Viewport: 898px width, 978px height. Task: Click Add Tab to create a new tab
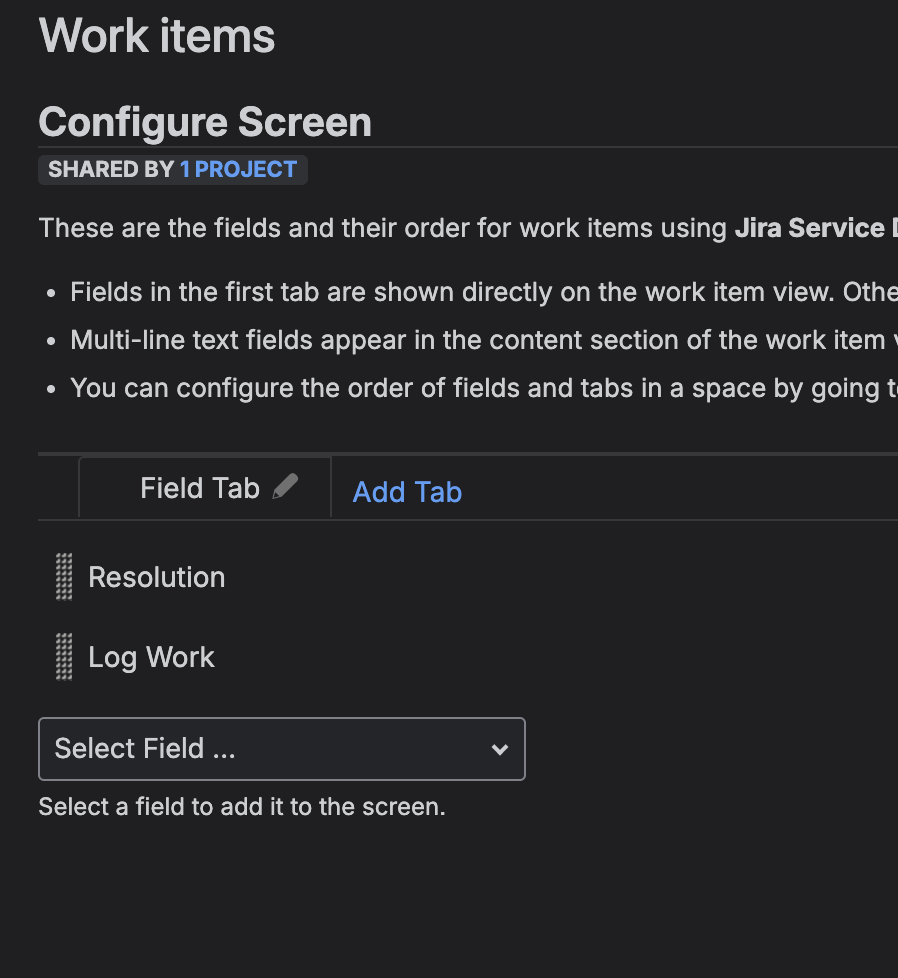point(406,491)
